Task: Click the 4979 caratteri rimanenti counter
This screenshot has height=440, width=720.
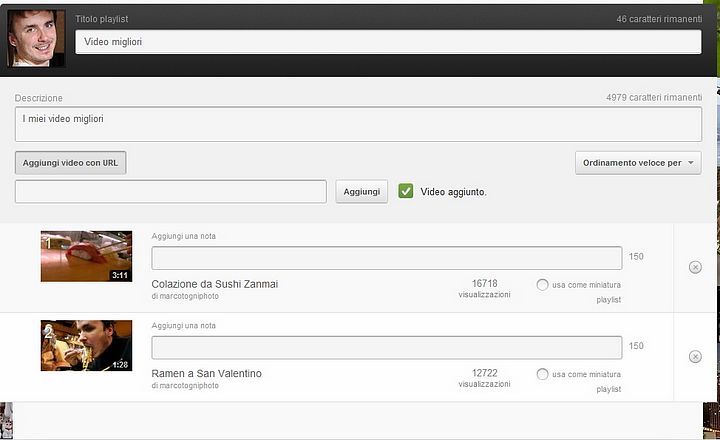Action: coord(654,97)
